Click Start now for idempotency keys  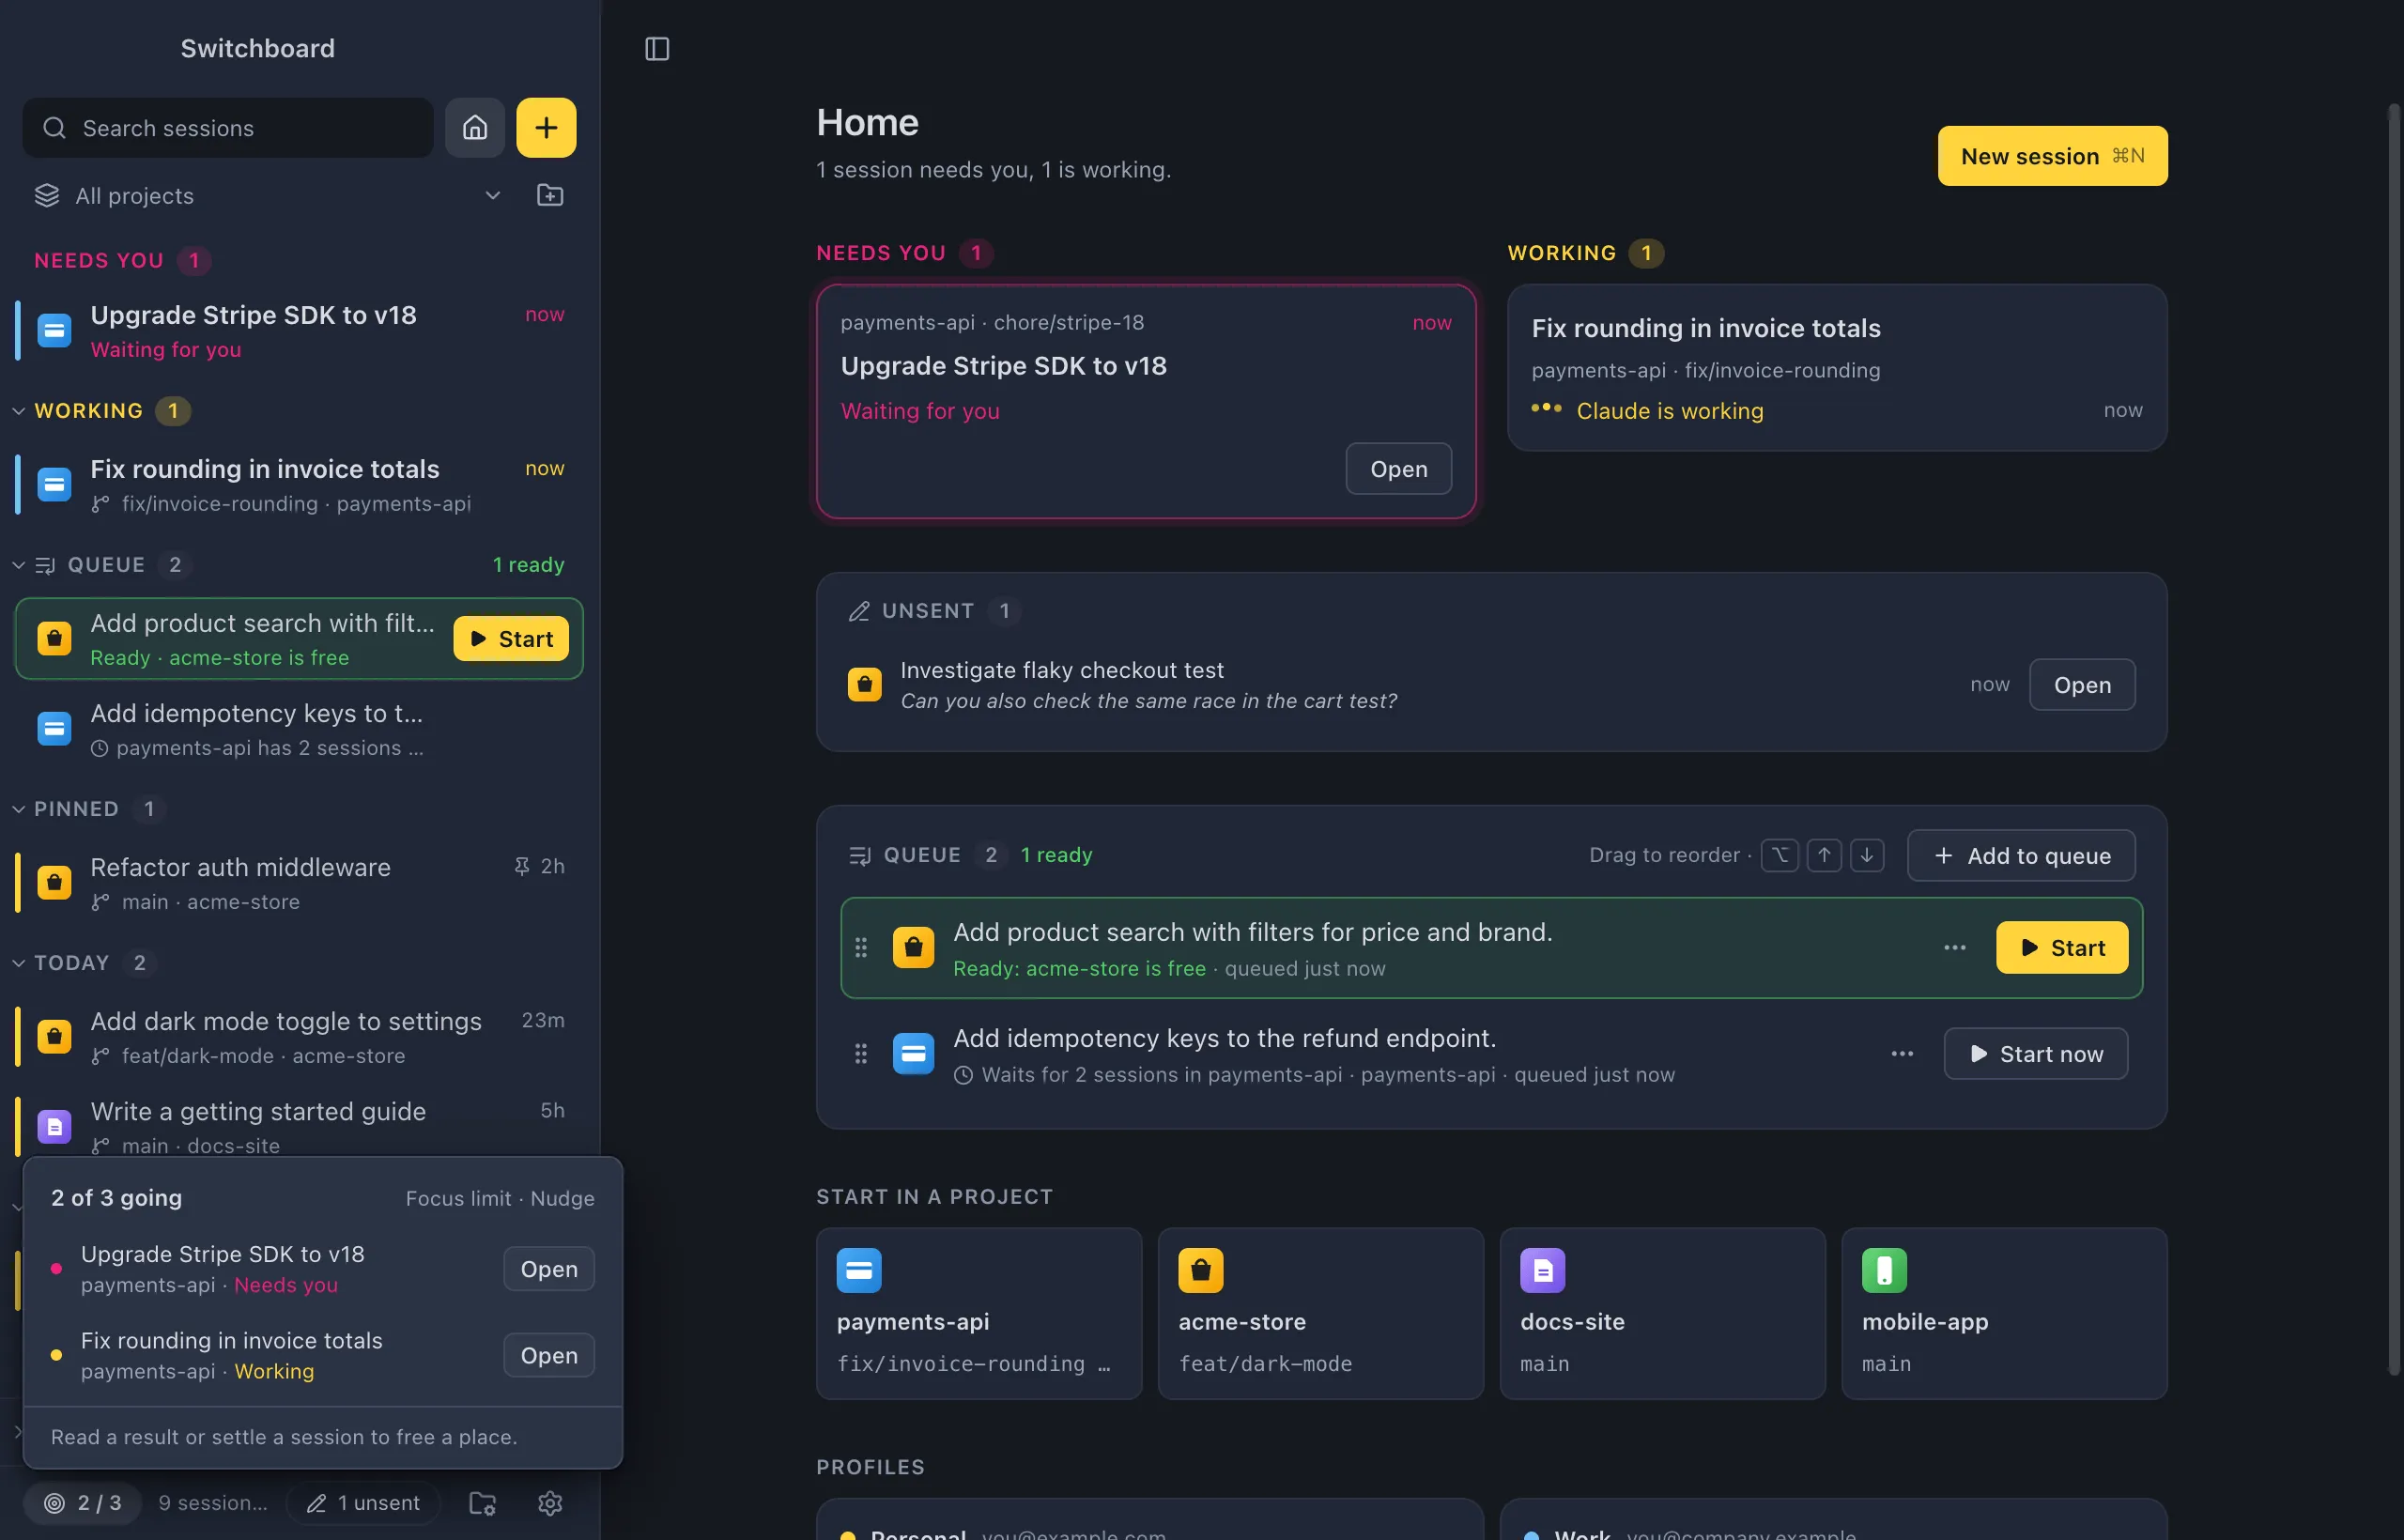(x=2035, y=1053)
